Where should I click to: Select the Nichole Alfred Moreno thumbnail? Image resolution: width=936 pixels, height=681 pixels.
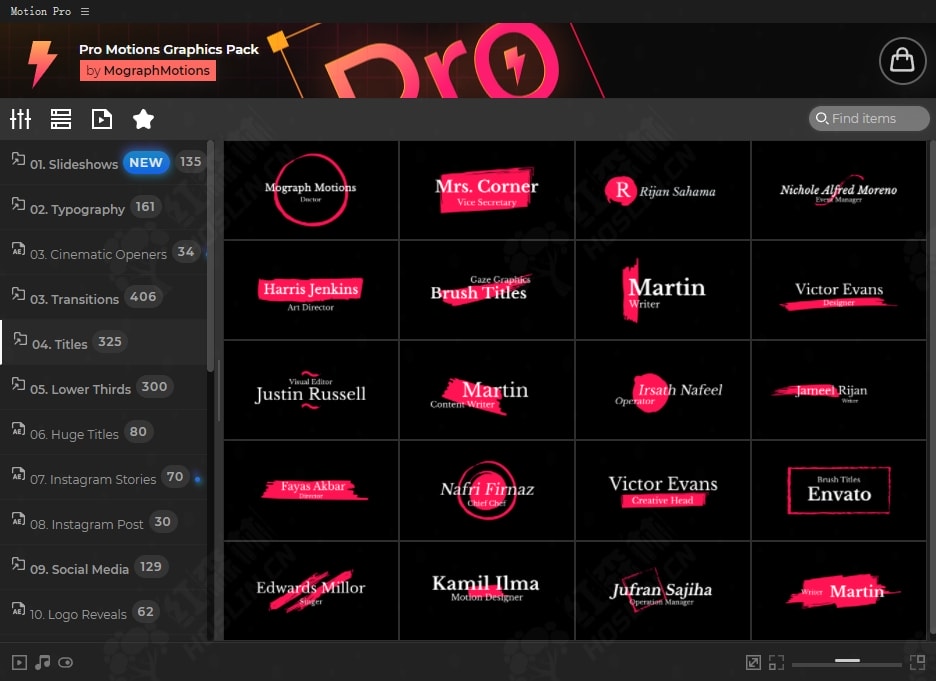[838, 190]
